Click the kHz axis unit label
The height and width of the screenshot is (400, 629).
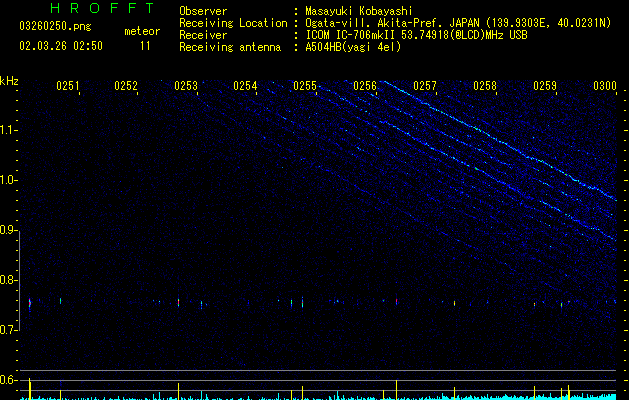point(9,81)
